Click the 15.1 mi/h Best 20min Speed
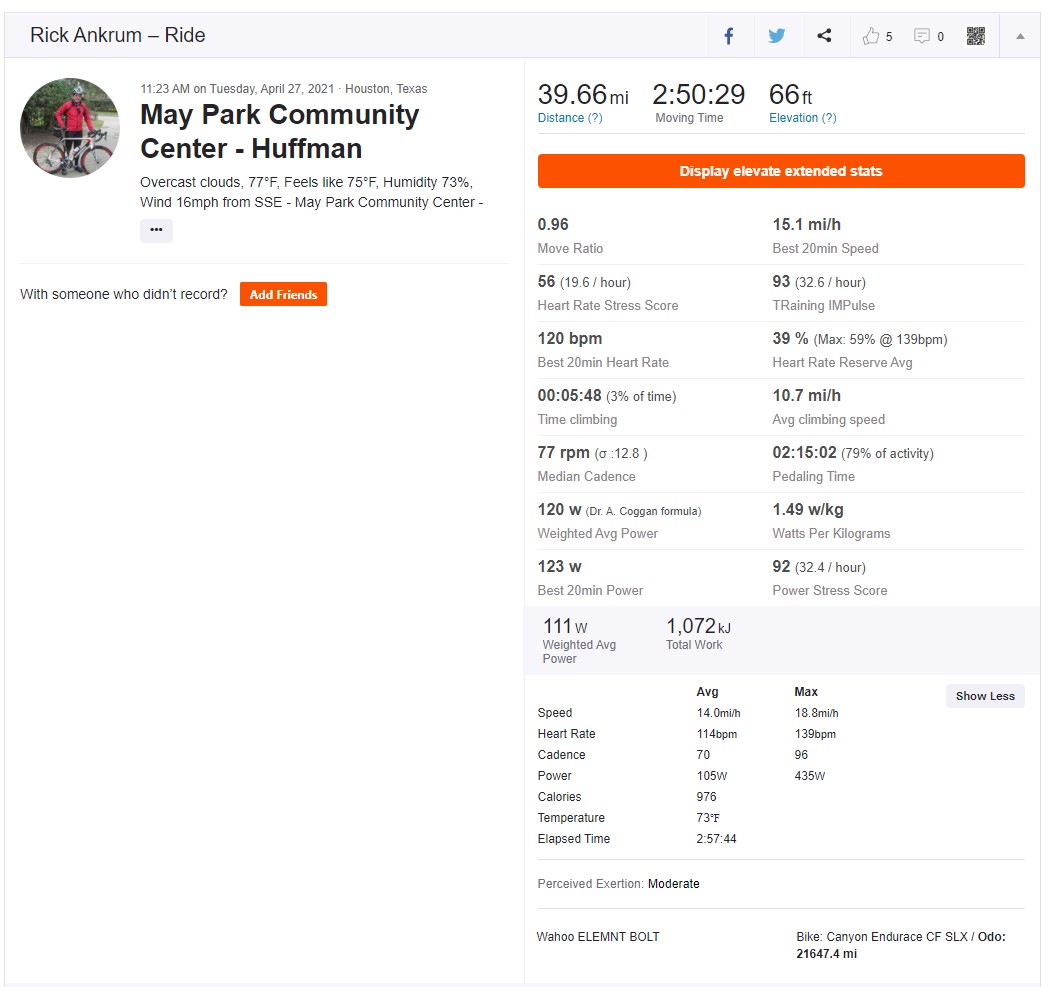This screenshot has height=987, width=1048. pyautogui.click(x=806, y=225)
